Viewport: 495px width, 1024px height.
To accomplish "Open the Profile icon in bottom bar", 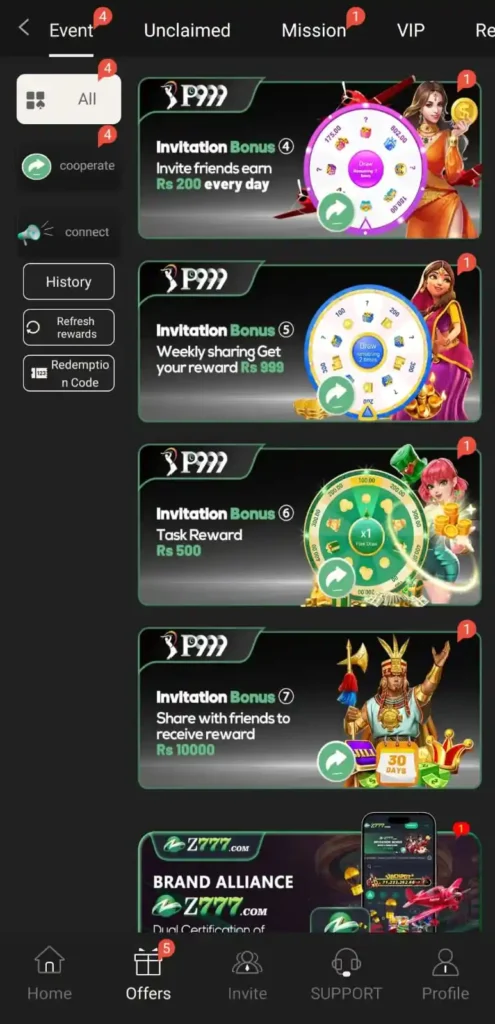I will [x=445, y=961].
